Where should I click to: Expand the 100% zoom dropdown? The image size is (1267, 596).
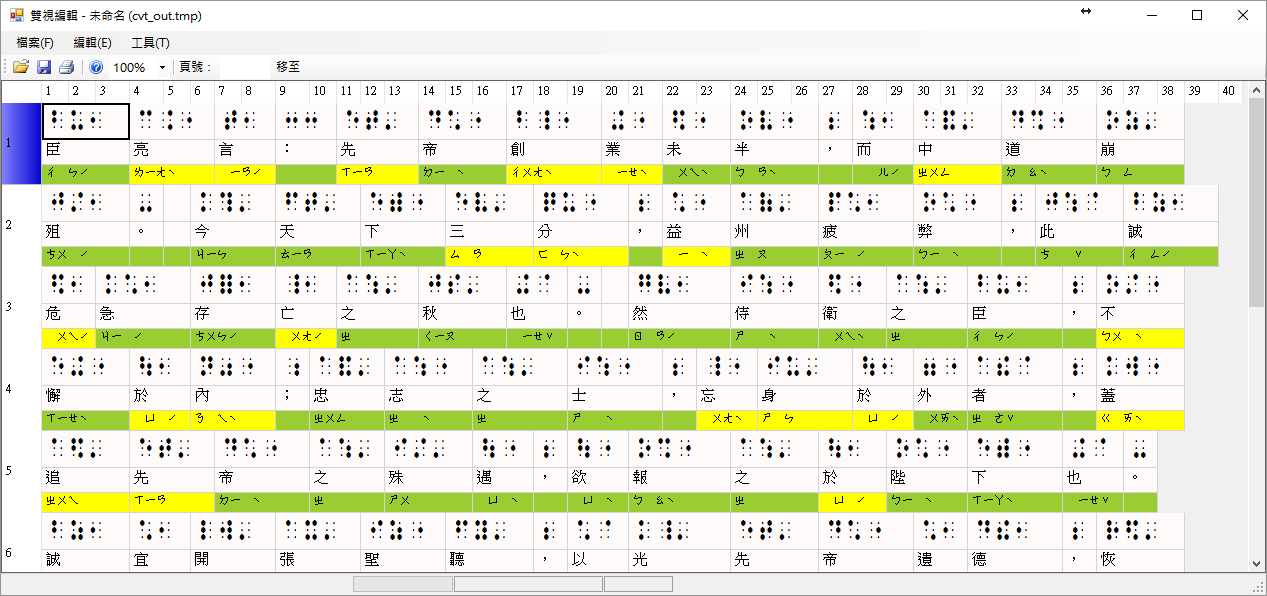pos(162,67)
